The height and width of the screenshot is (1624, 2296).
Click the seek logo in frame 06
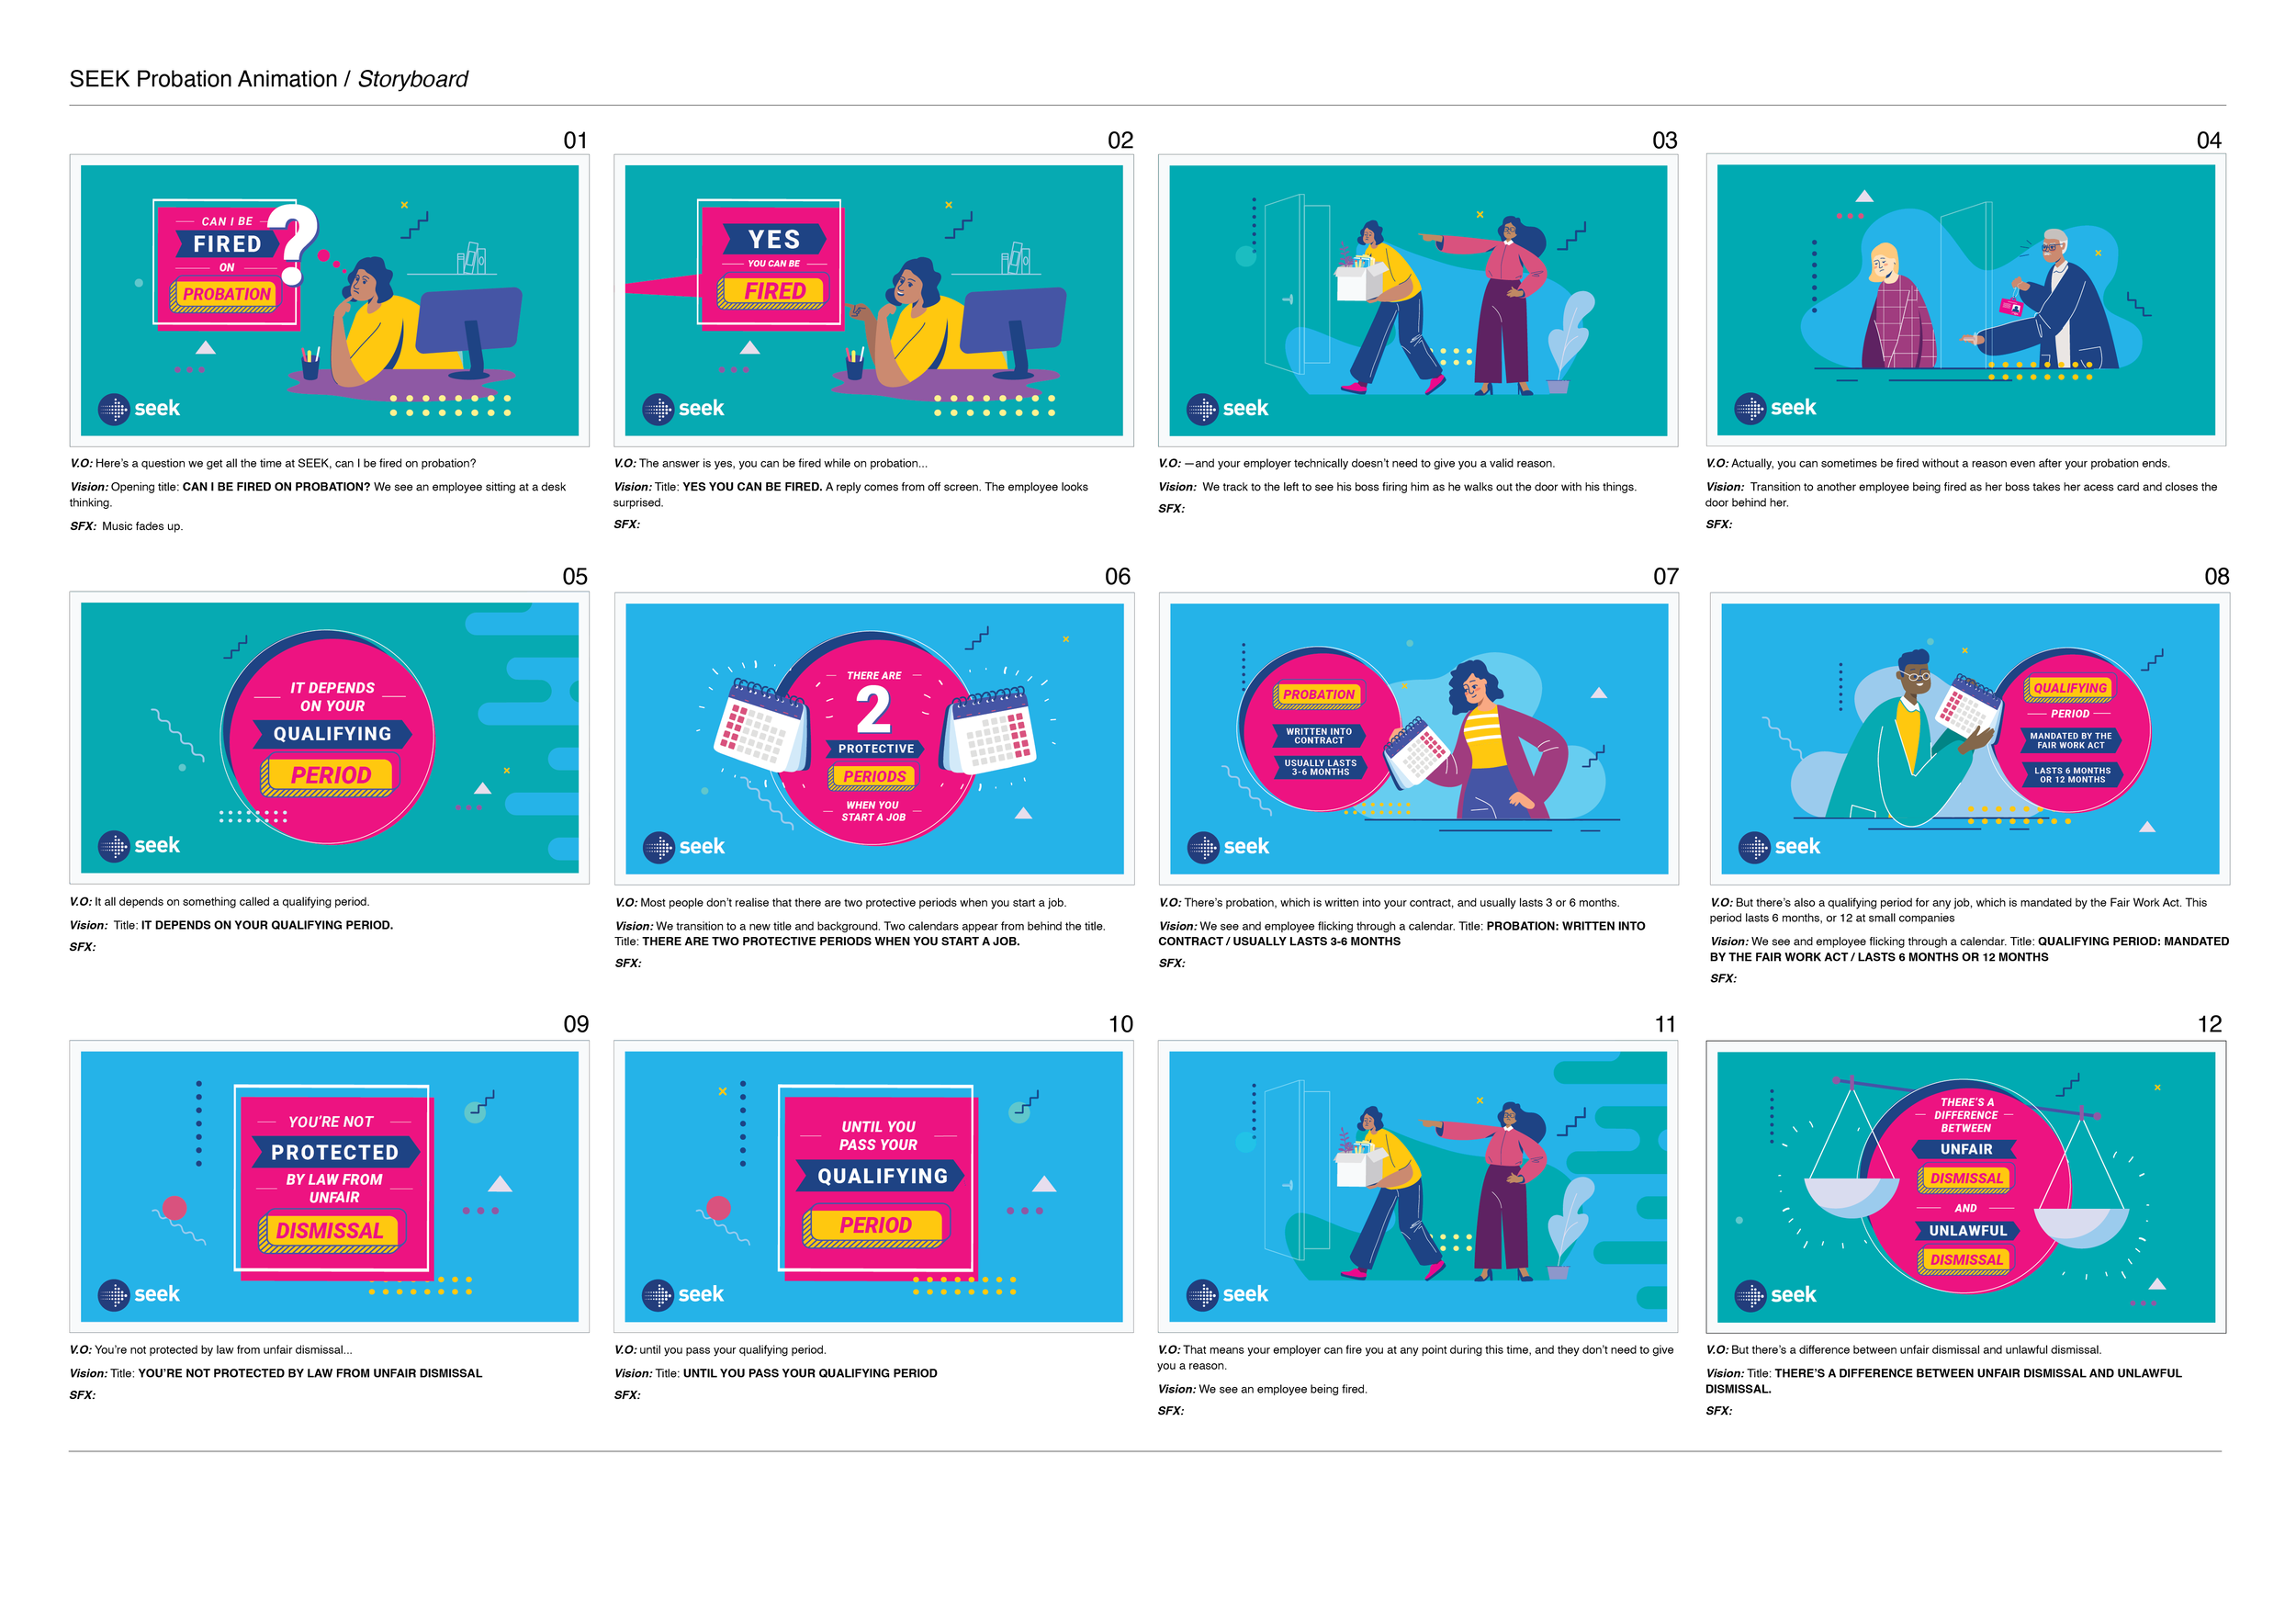pyautogui.click(x=684, y=846)
